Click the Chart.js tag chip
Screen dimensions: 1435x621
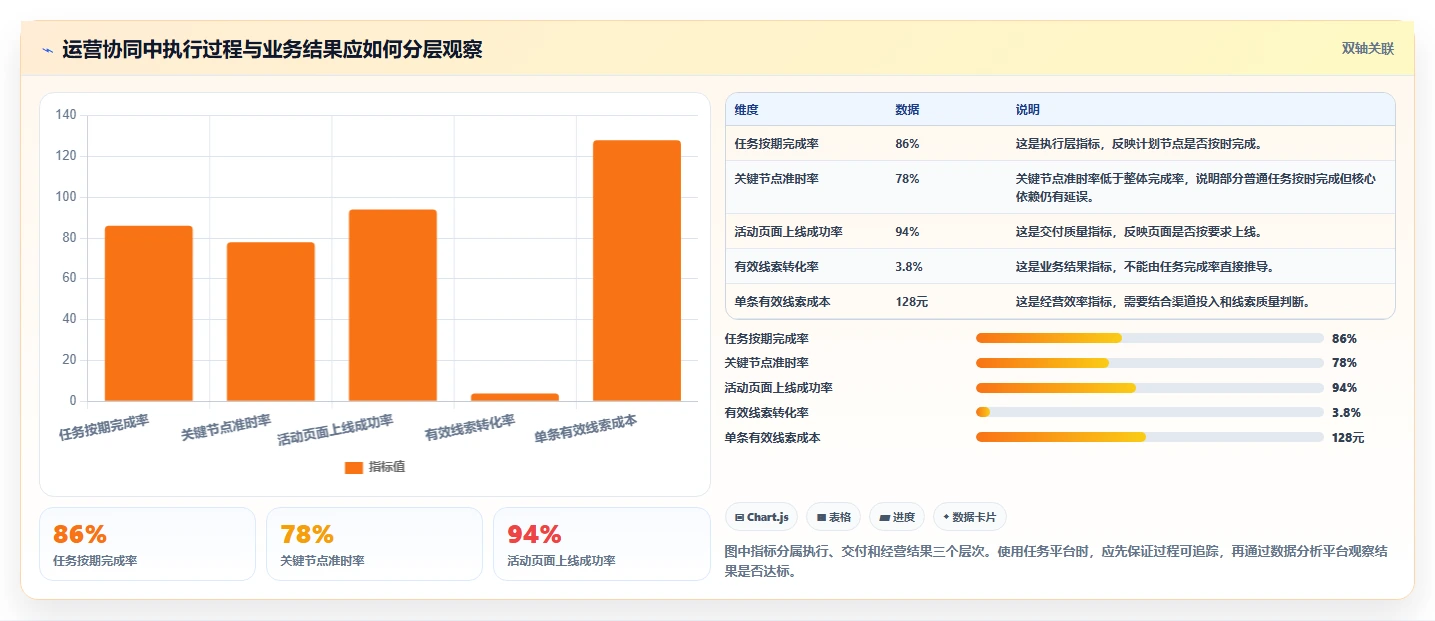point(761,517)
